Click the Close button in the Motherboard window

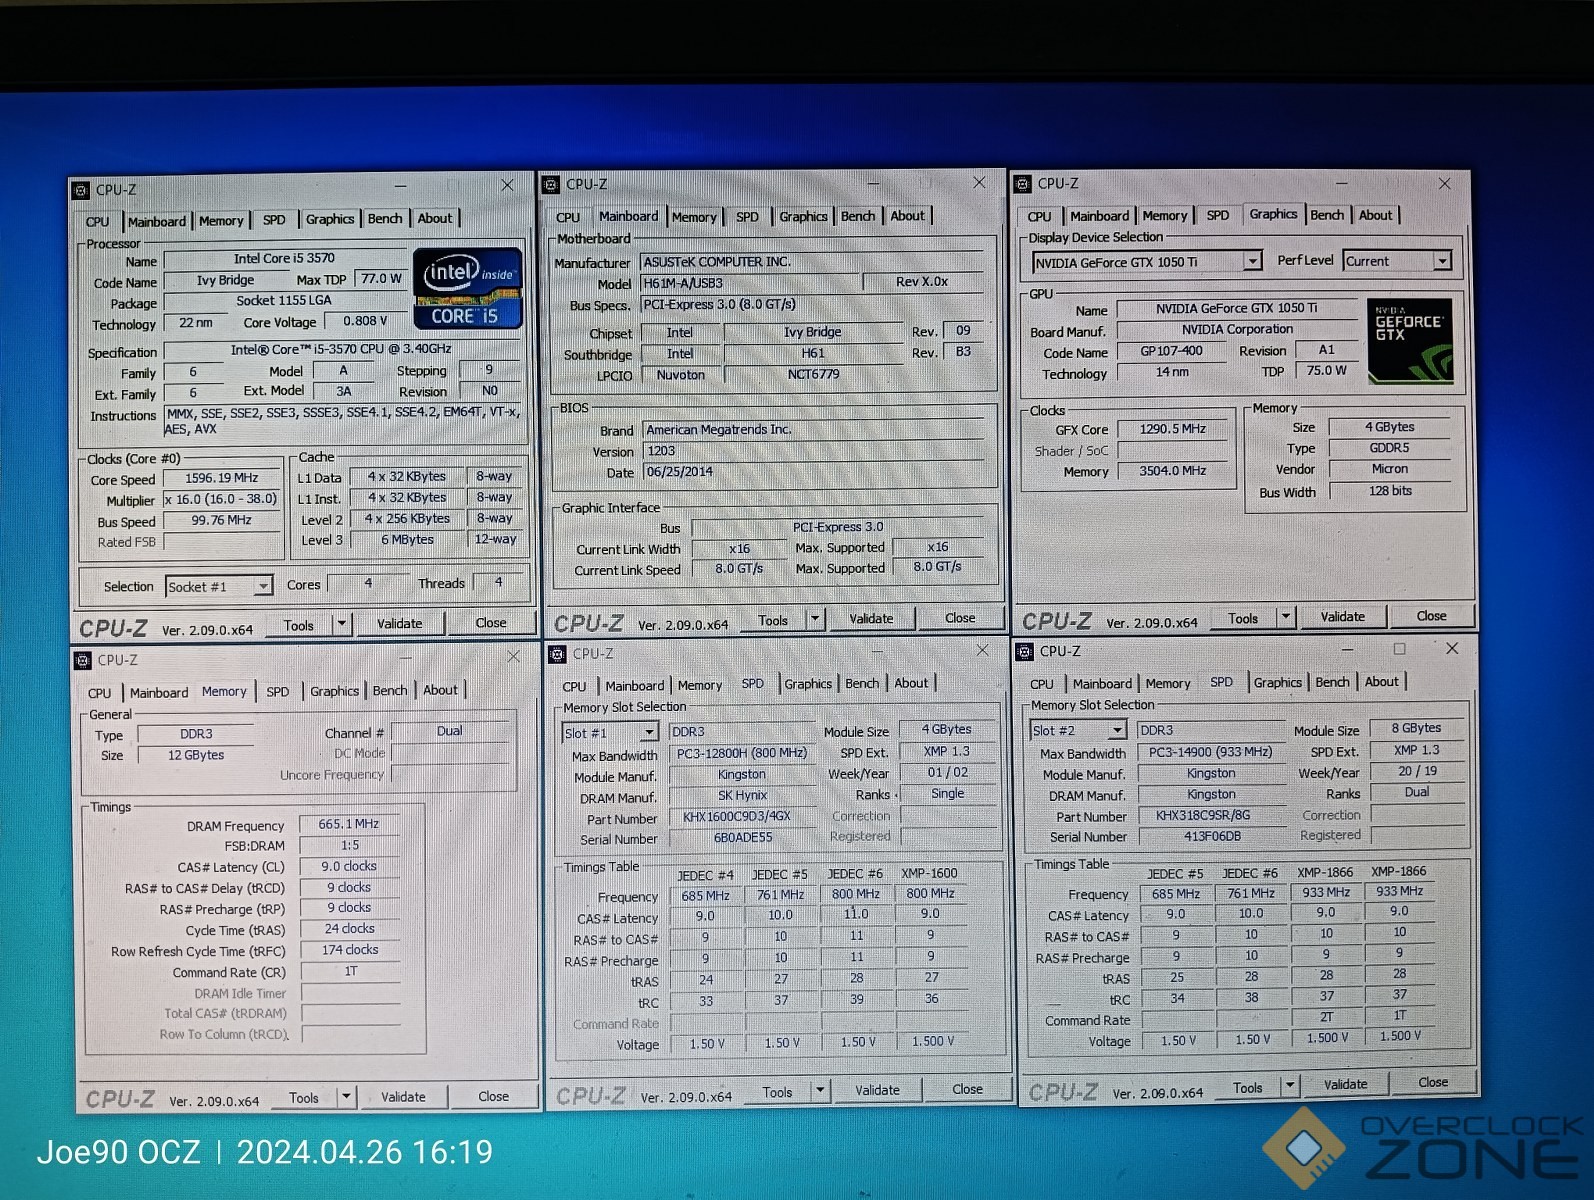pyautogui.click(x=960, y=618)
